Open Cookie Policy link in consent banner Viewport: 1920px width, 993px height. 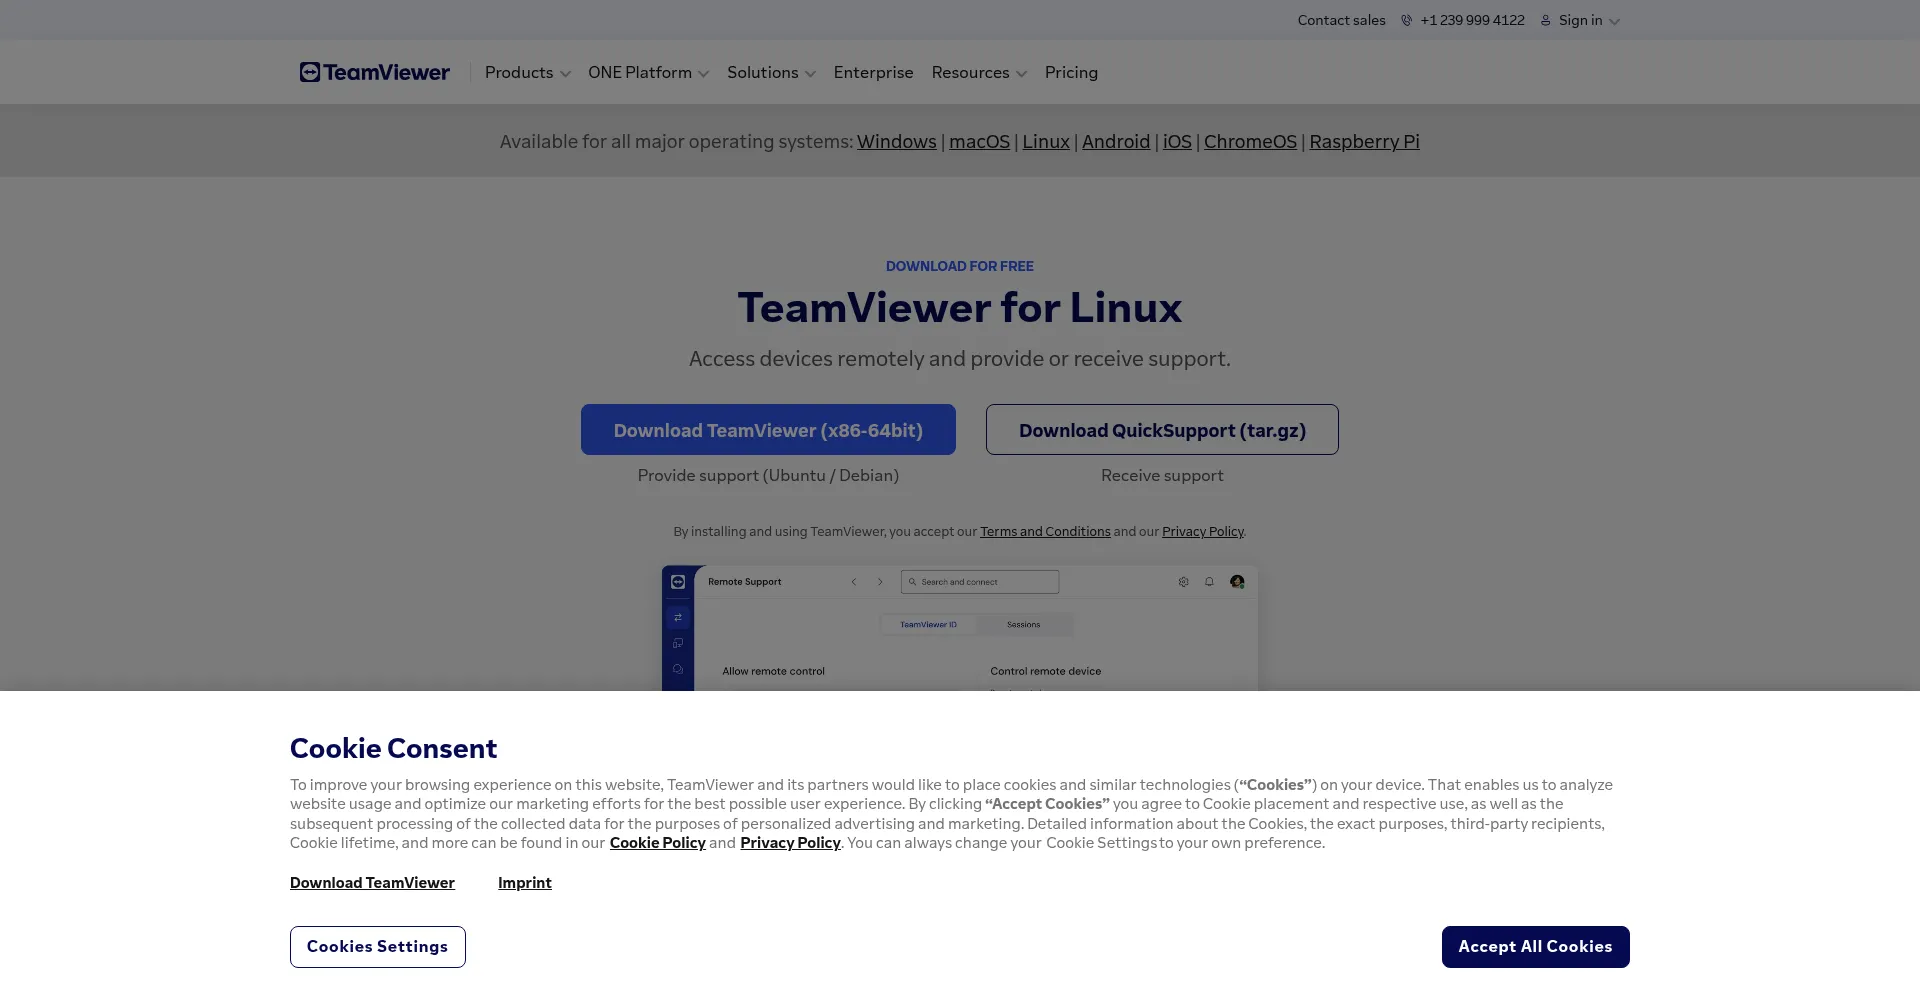tap(658, 843)
